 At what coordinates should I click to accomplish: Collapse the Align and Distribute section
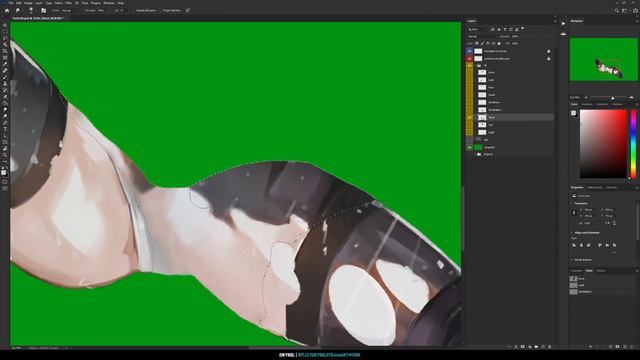point(572,233)
